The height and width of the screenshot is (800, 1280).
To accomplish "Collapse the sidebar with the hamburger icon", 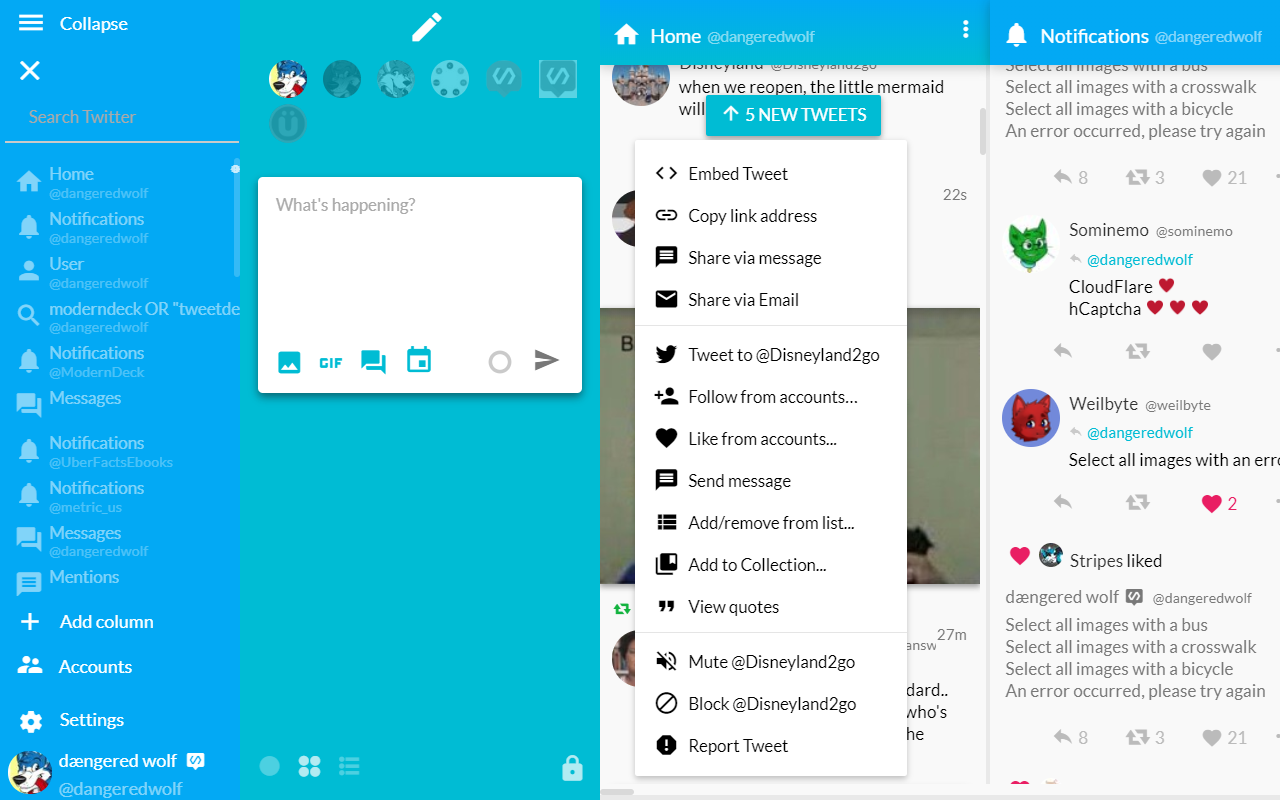I will [x=31, y=23].
